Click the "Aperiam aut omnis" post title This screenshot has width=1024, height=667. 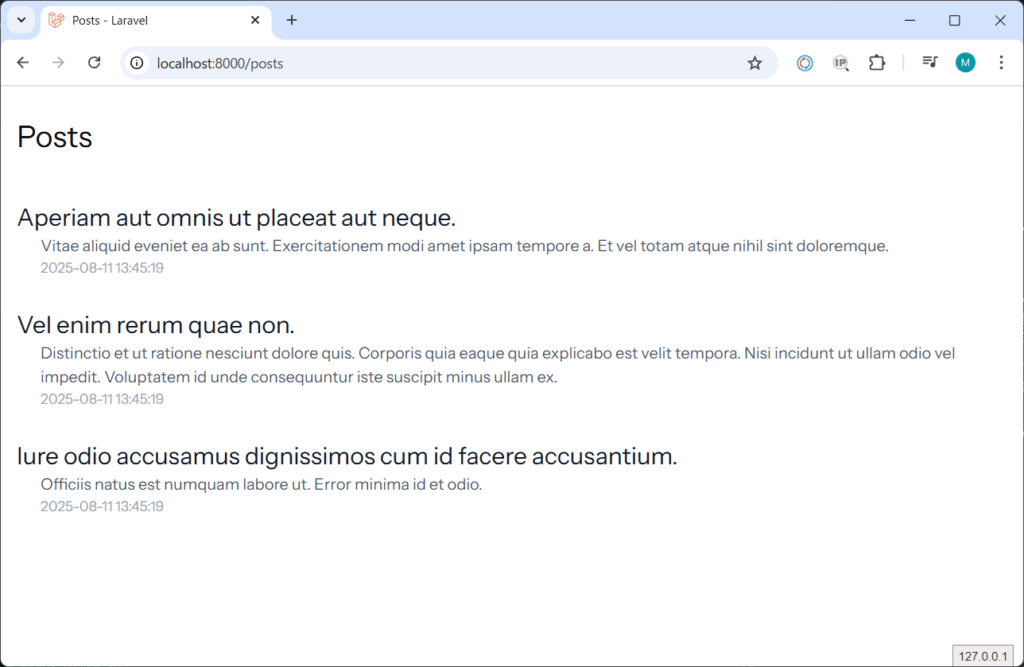236,217
